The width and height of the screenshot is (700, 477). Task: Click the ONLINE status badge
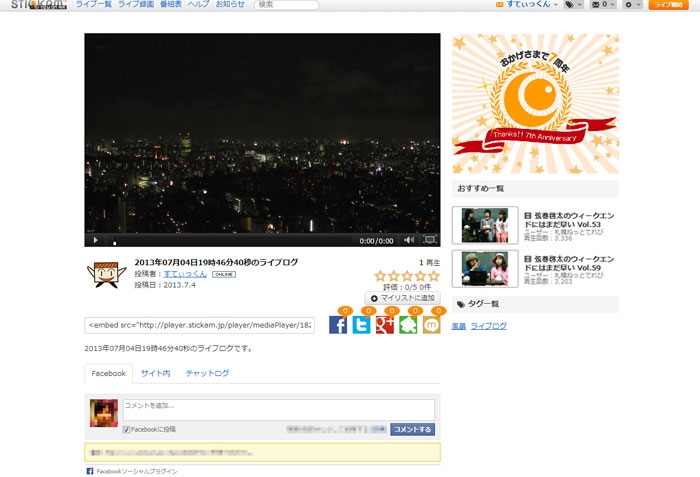(224, 274)
